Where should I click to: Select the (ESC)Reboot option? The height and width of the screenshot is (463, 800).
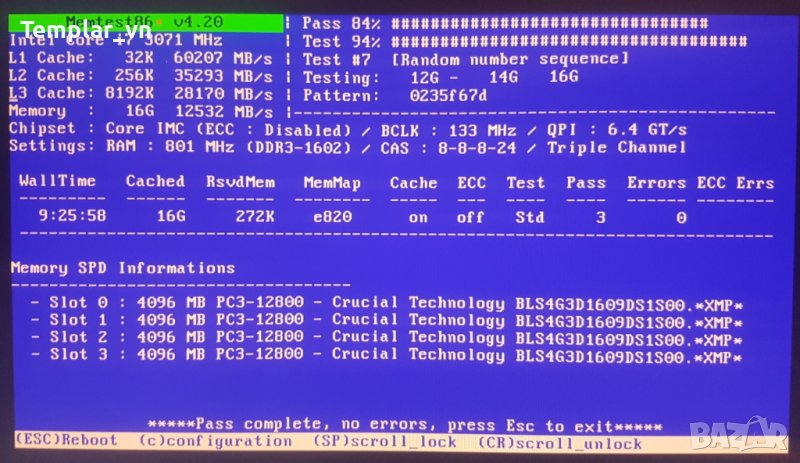(x=66, y=441)
